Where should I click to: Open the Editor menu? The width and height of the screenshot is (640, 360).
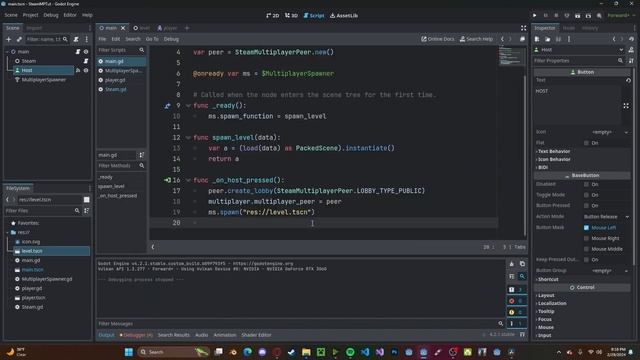[x=70, y=15]
